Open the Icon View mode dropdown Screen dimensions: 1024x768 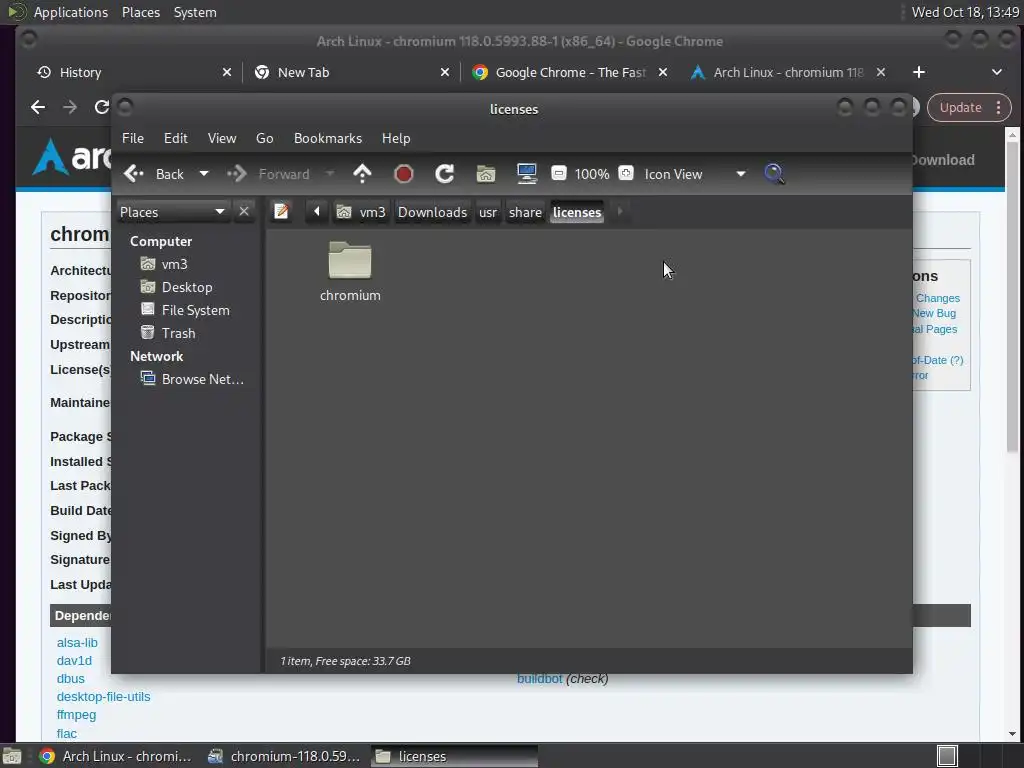pyautogui.click(x=695, y=174)
